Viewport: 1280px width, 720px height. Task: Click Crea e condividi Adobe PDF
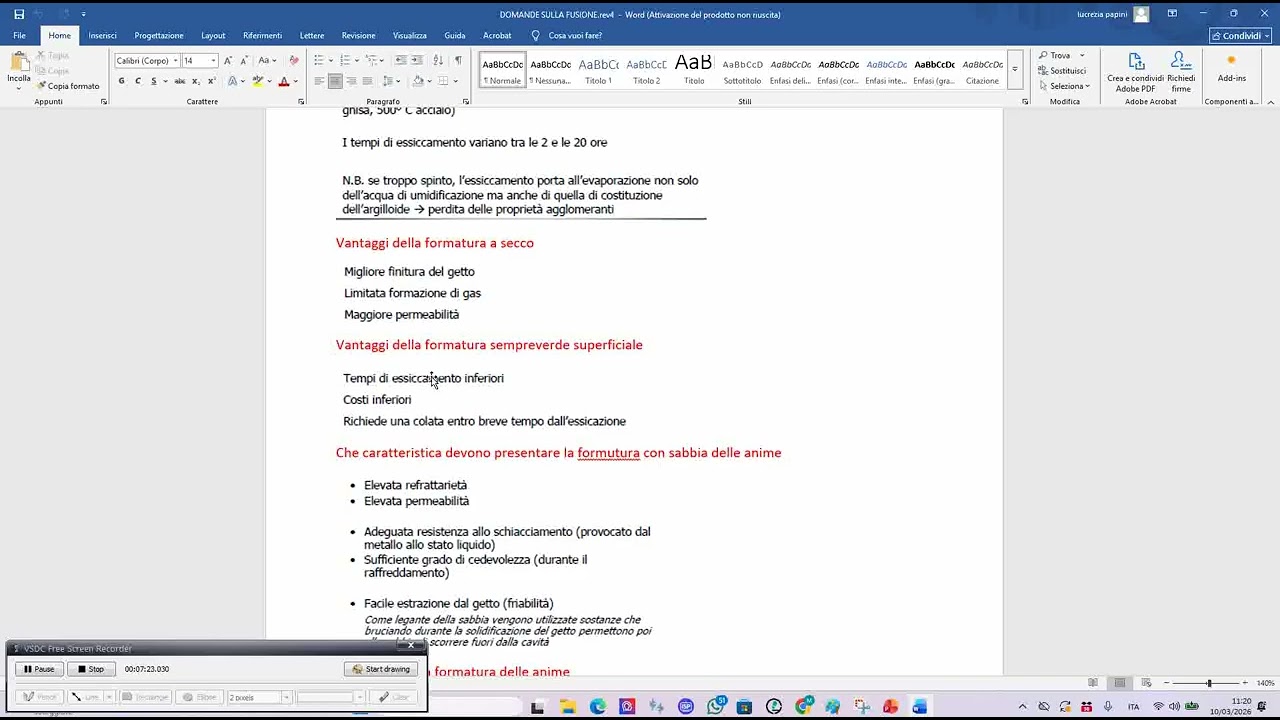(1136, 72)
